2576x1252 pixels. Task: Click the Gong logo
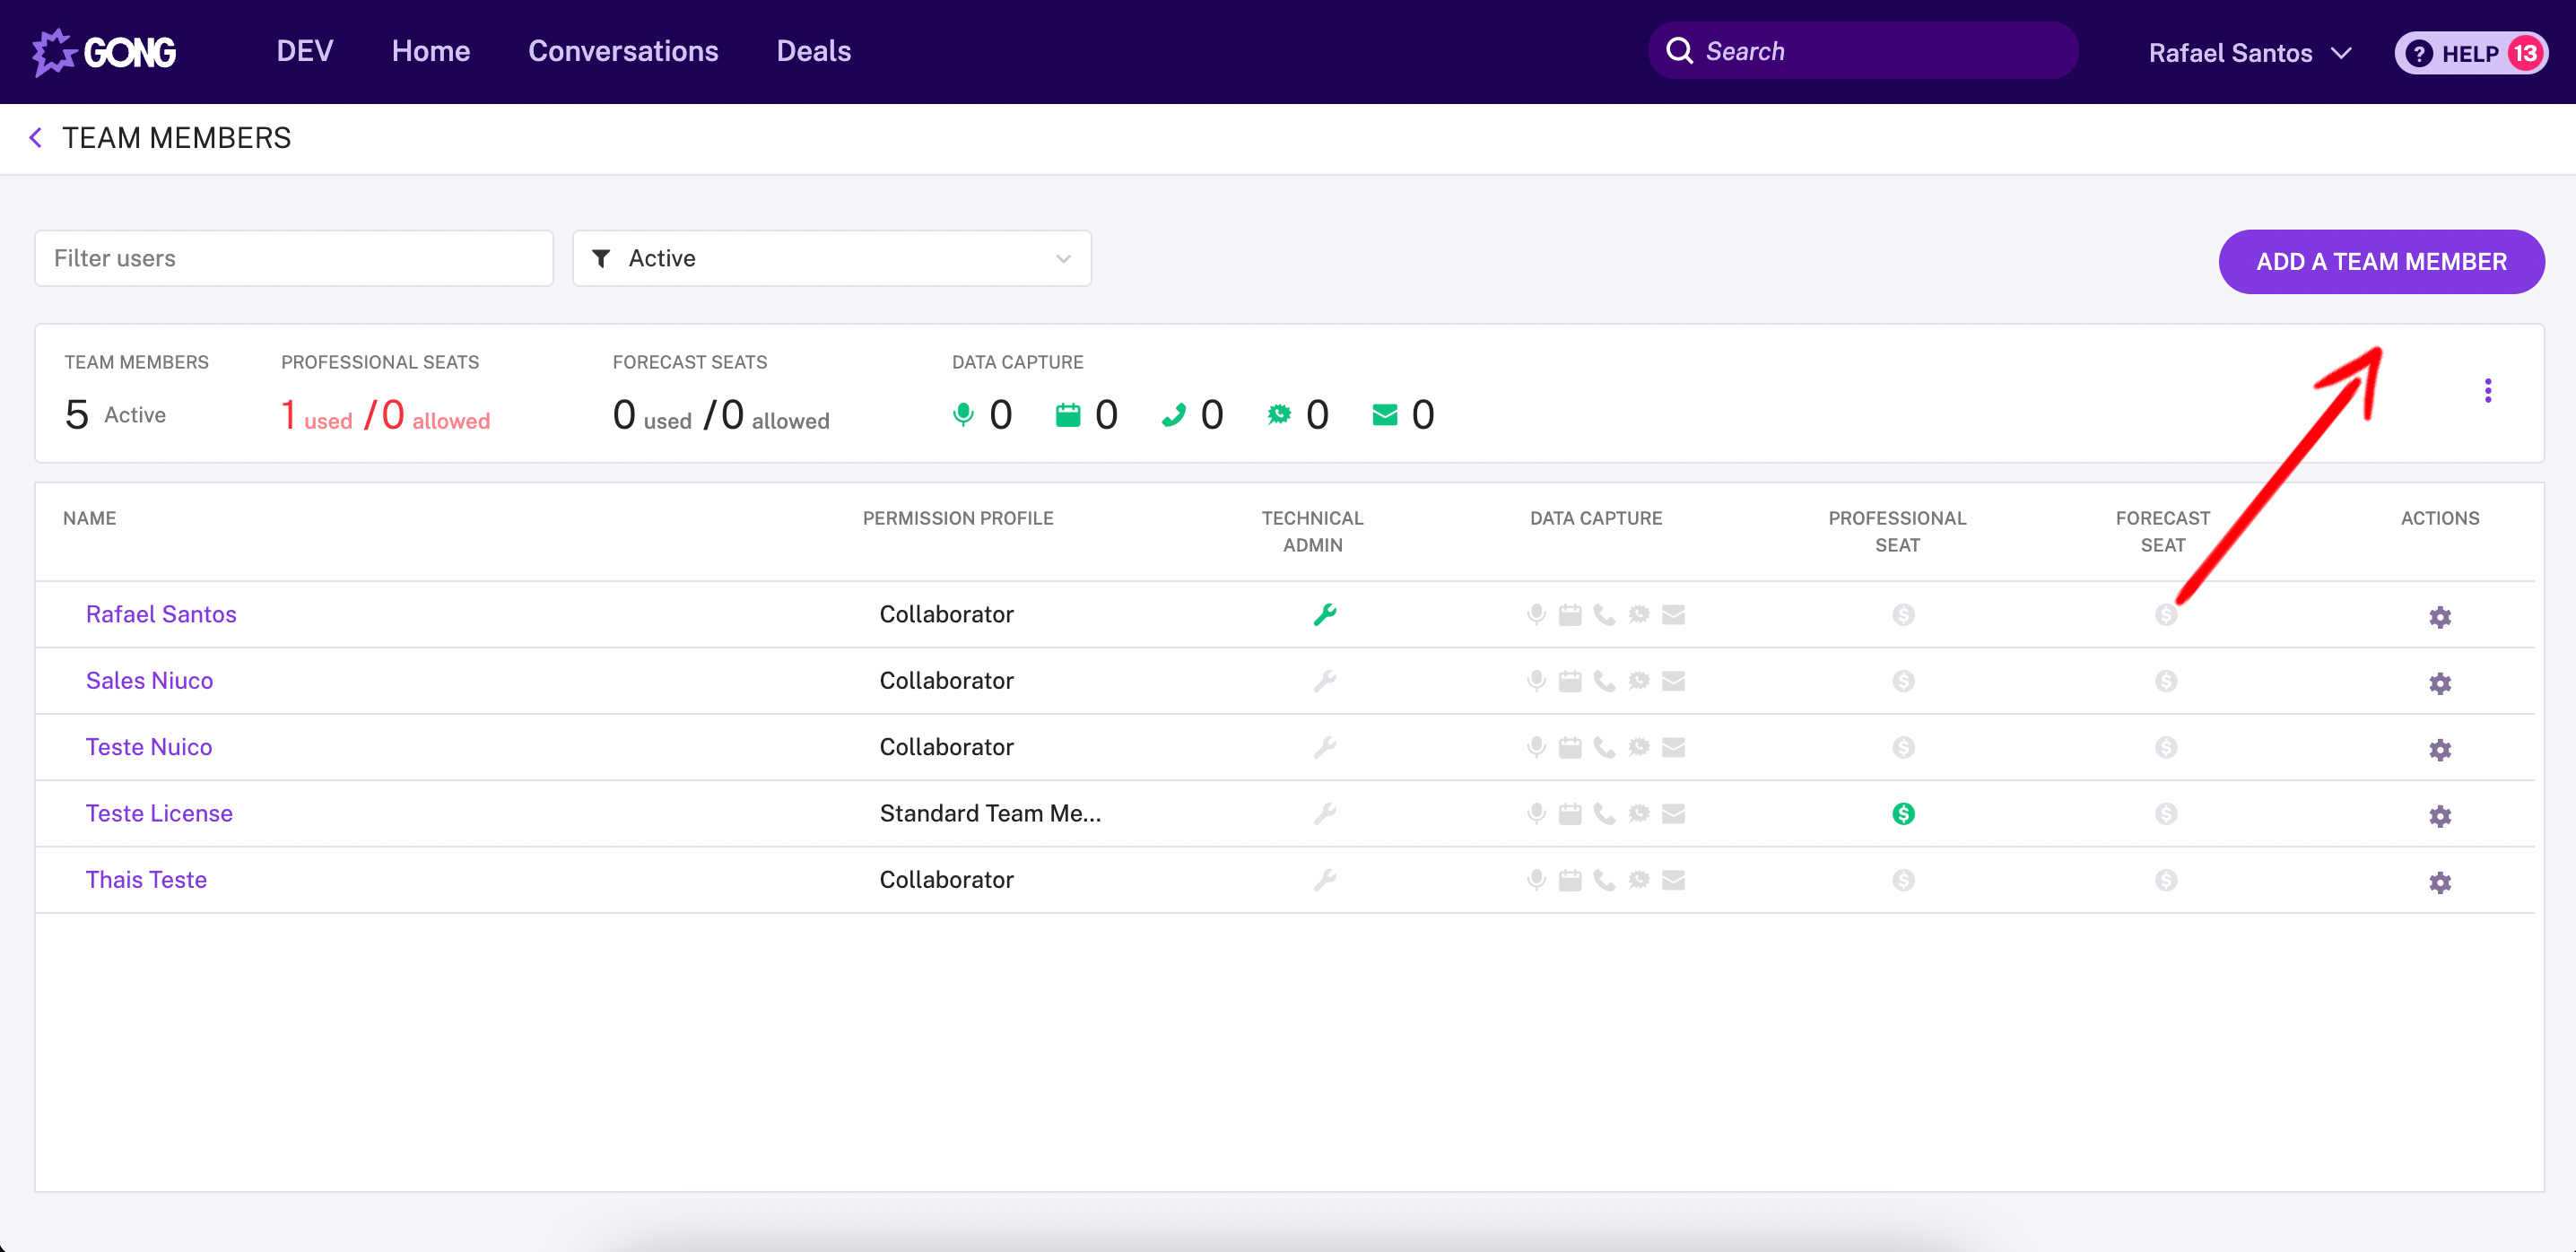(x=105, y=52)
